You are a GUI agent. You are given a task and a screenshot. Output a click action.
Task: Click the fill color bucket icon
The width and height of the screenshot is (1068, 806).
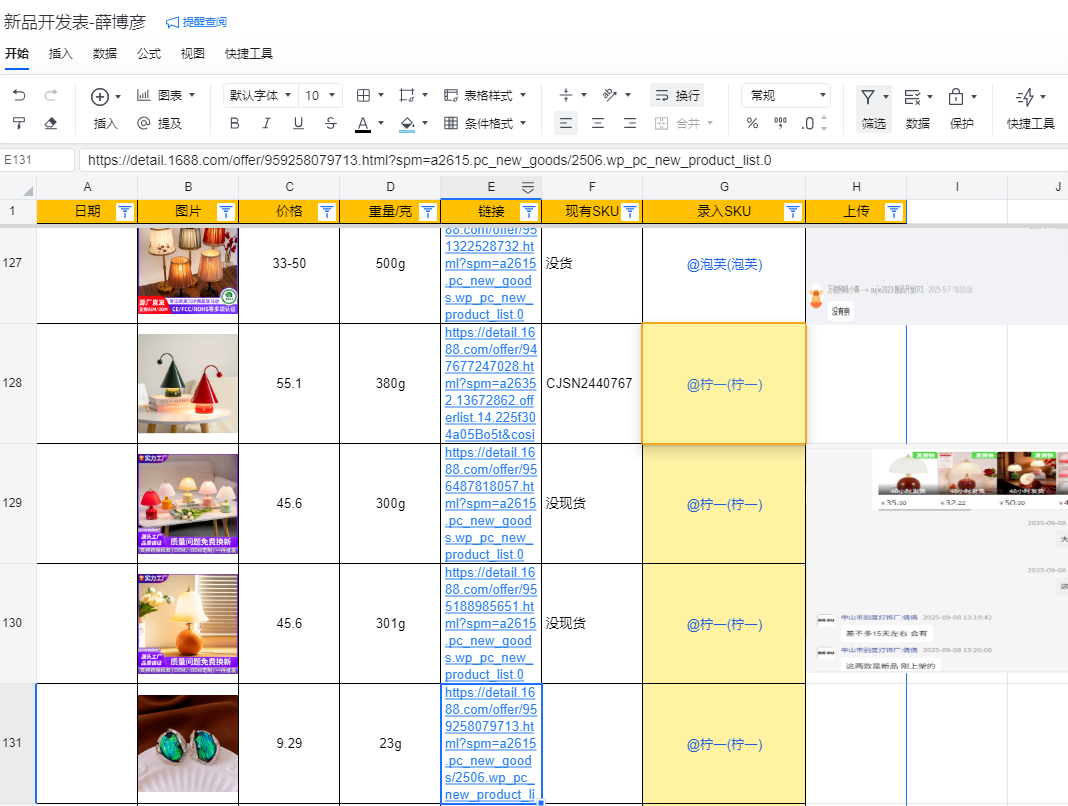point(407,123)
